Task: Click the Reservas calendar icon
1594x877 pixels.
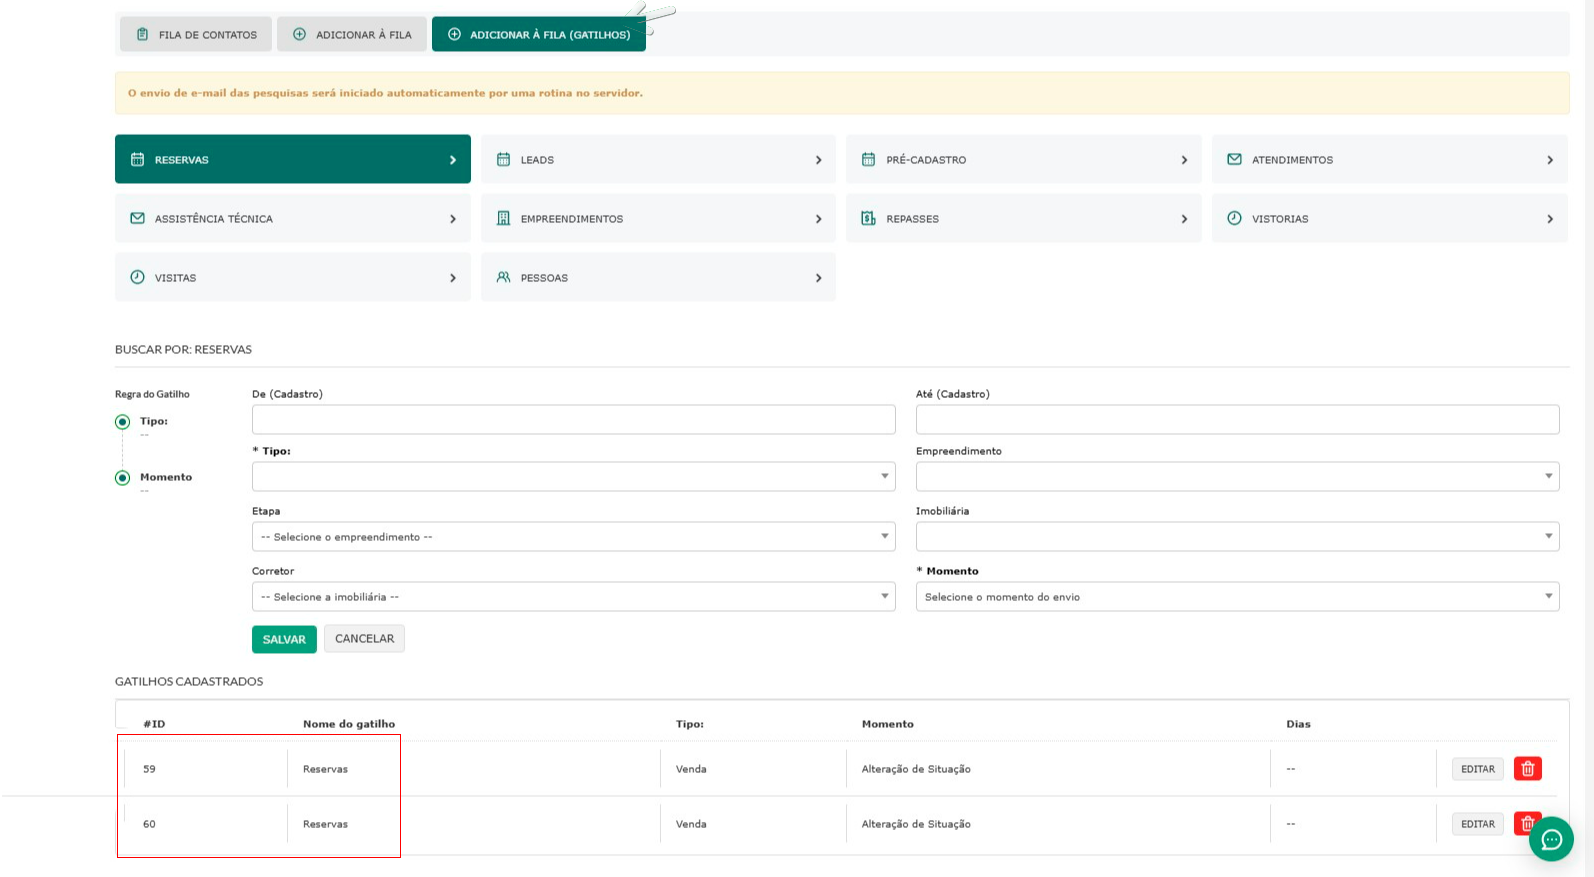Action: [138, 159]
